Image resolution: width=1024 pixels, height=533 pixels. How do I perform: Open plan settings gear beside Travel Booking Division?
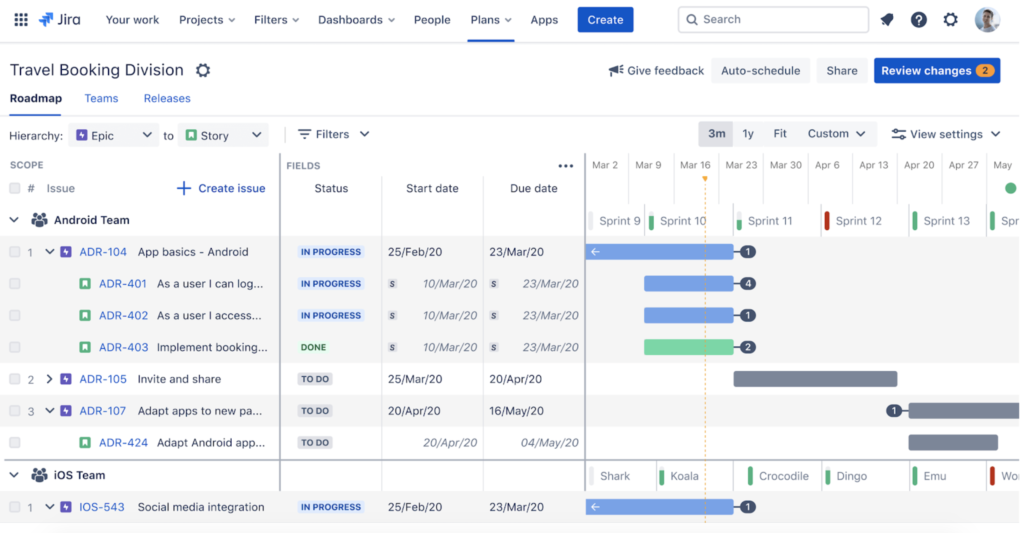click(x=203, y=70)
